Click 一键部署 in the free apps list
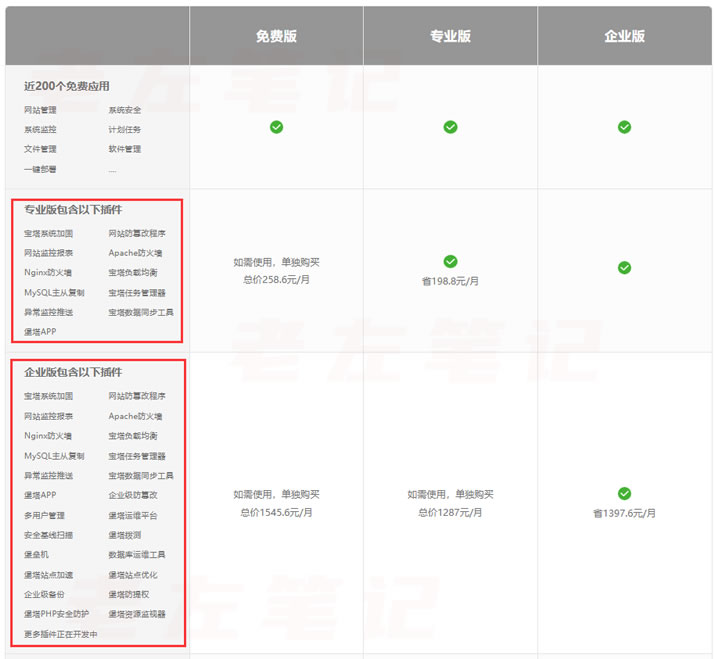This screenshot has height=659, width=715. pyautogui.click(x=40, y=170)
